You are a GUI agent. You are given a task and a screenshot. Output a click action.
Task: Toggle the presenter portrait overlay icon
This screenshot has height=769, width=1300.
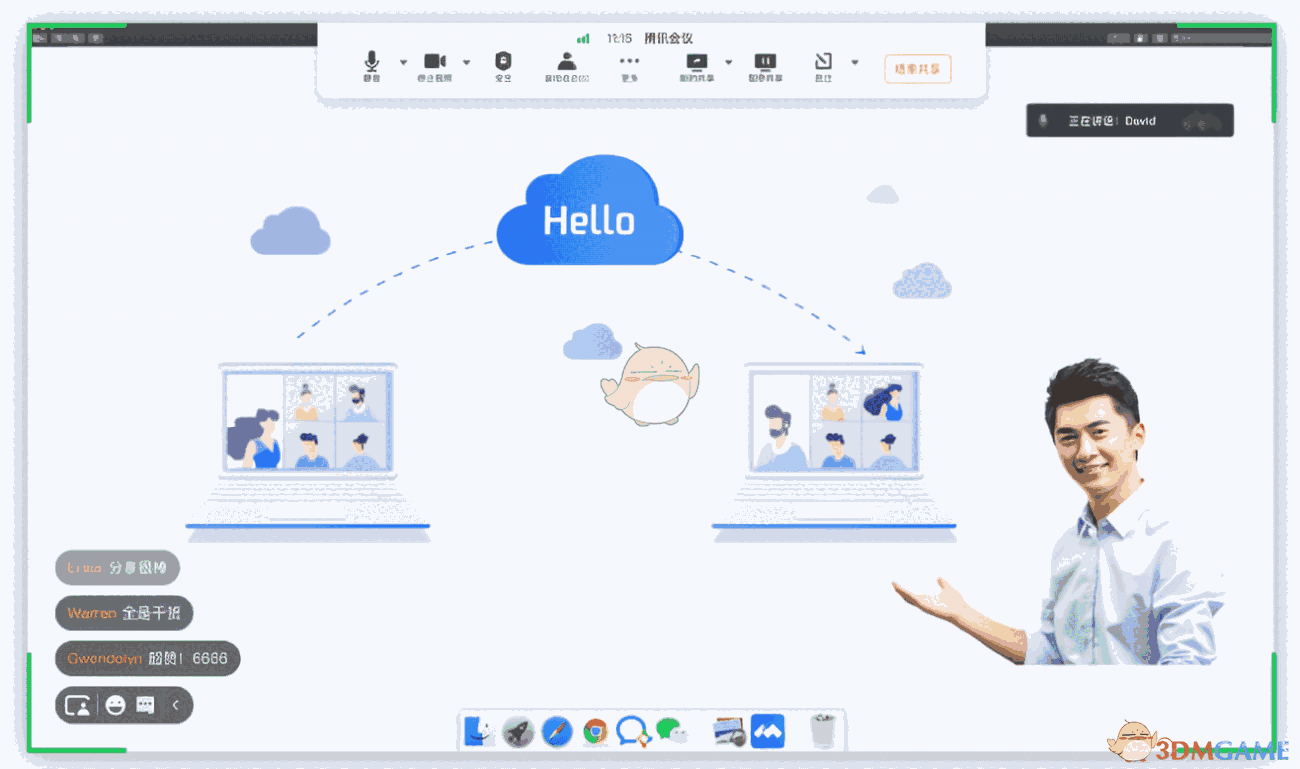(x=78, y=705)
